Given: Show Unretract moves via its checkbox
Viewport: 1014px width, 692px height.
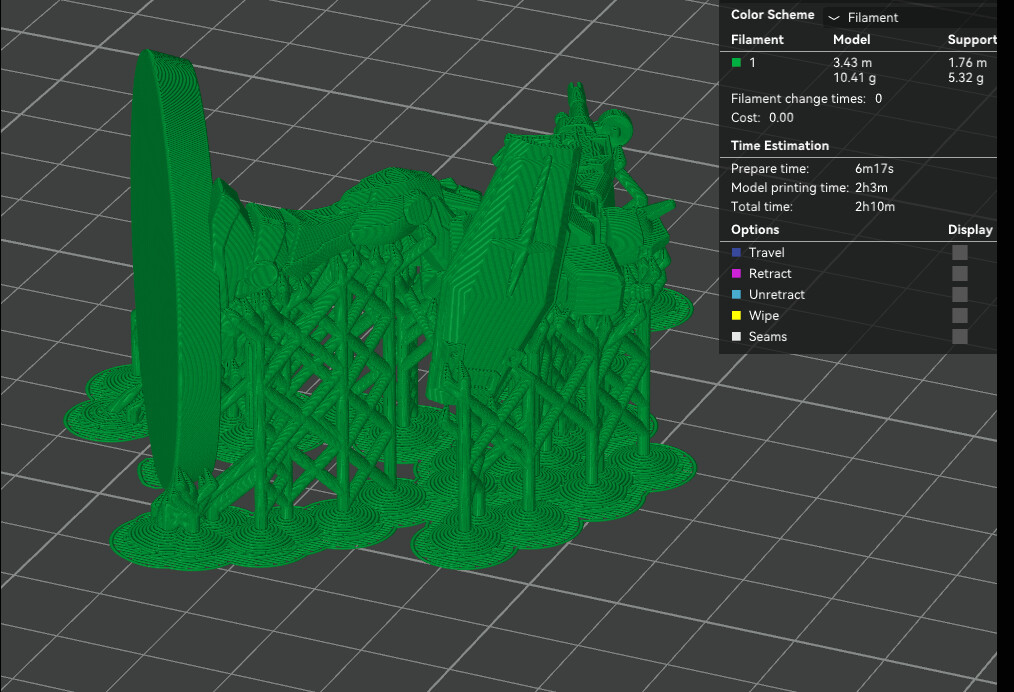Looking at the screenshot, I should tap(960, 294).
